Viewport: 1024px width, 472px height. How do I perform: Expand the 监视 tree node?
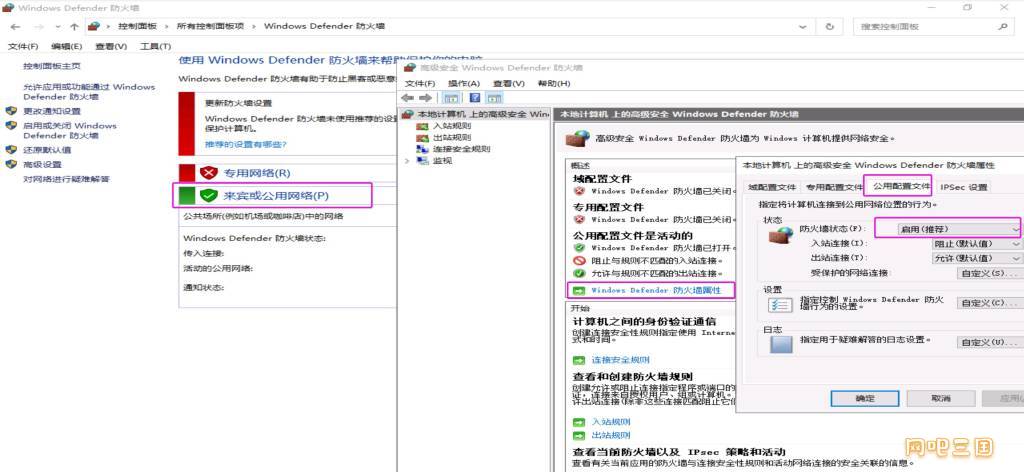(408, 161)
